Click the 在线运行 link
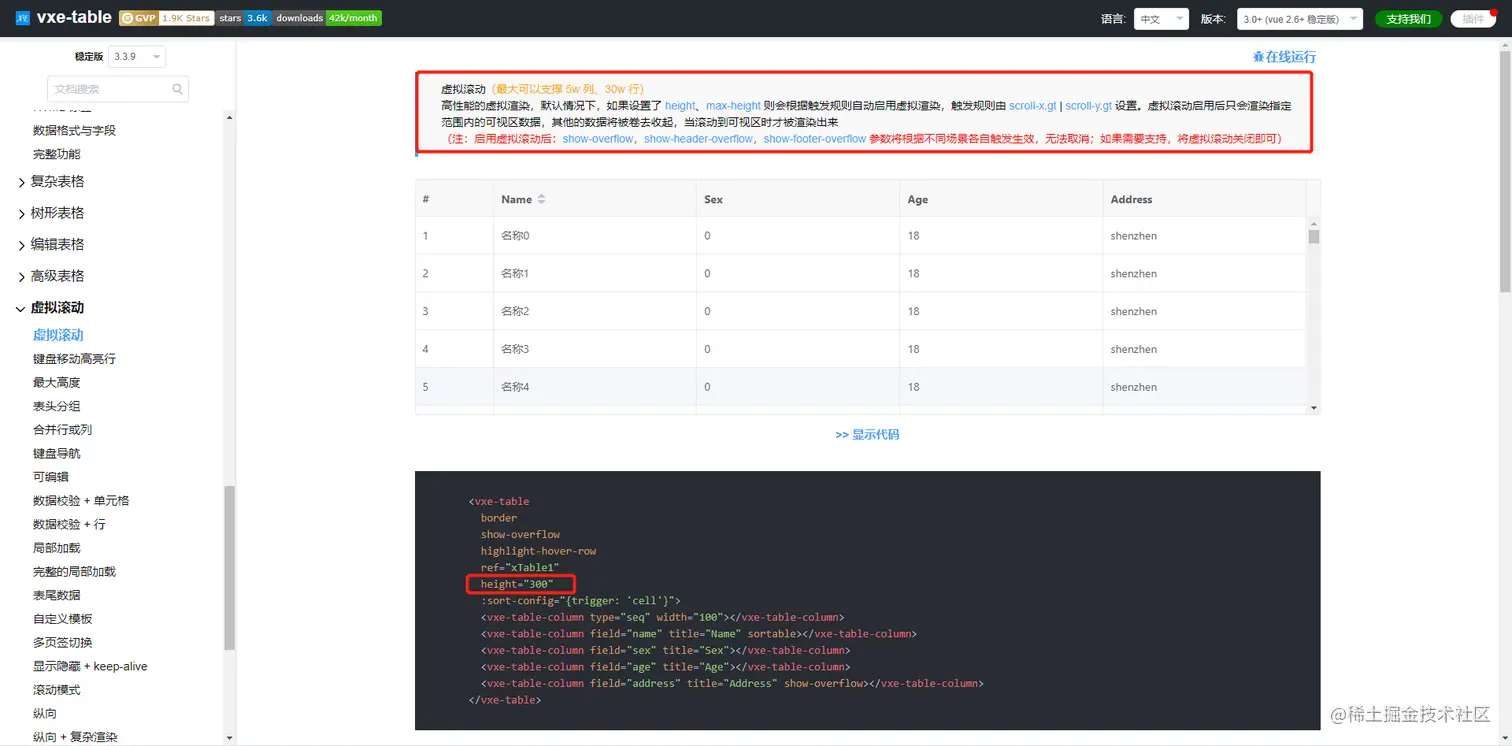This screenshot has height=746, width=1512. [1291, 57]
